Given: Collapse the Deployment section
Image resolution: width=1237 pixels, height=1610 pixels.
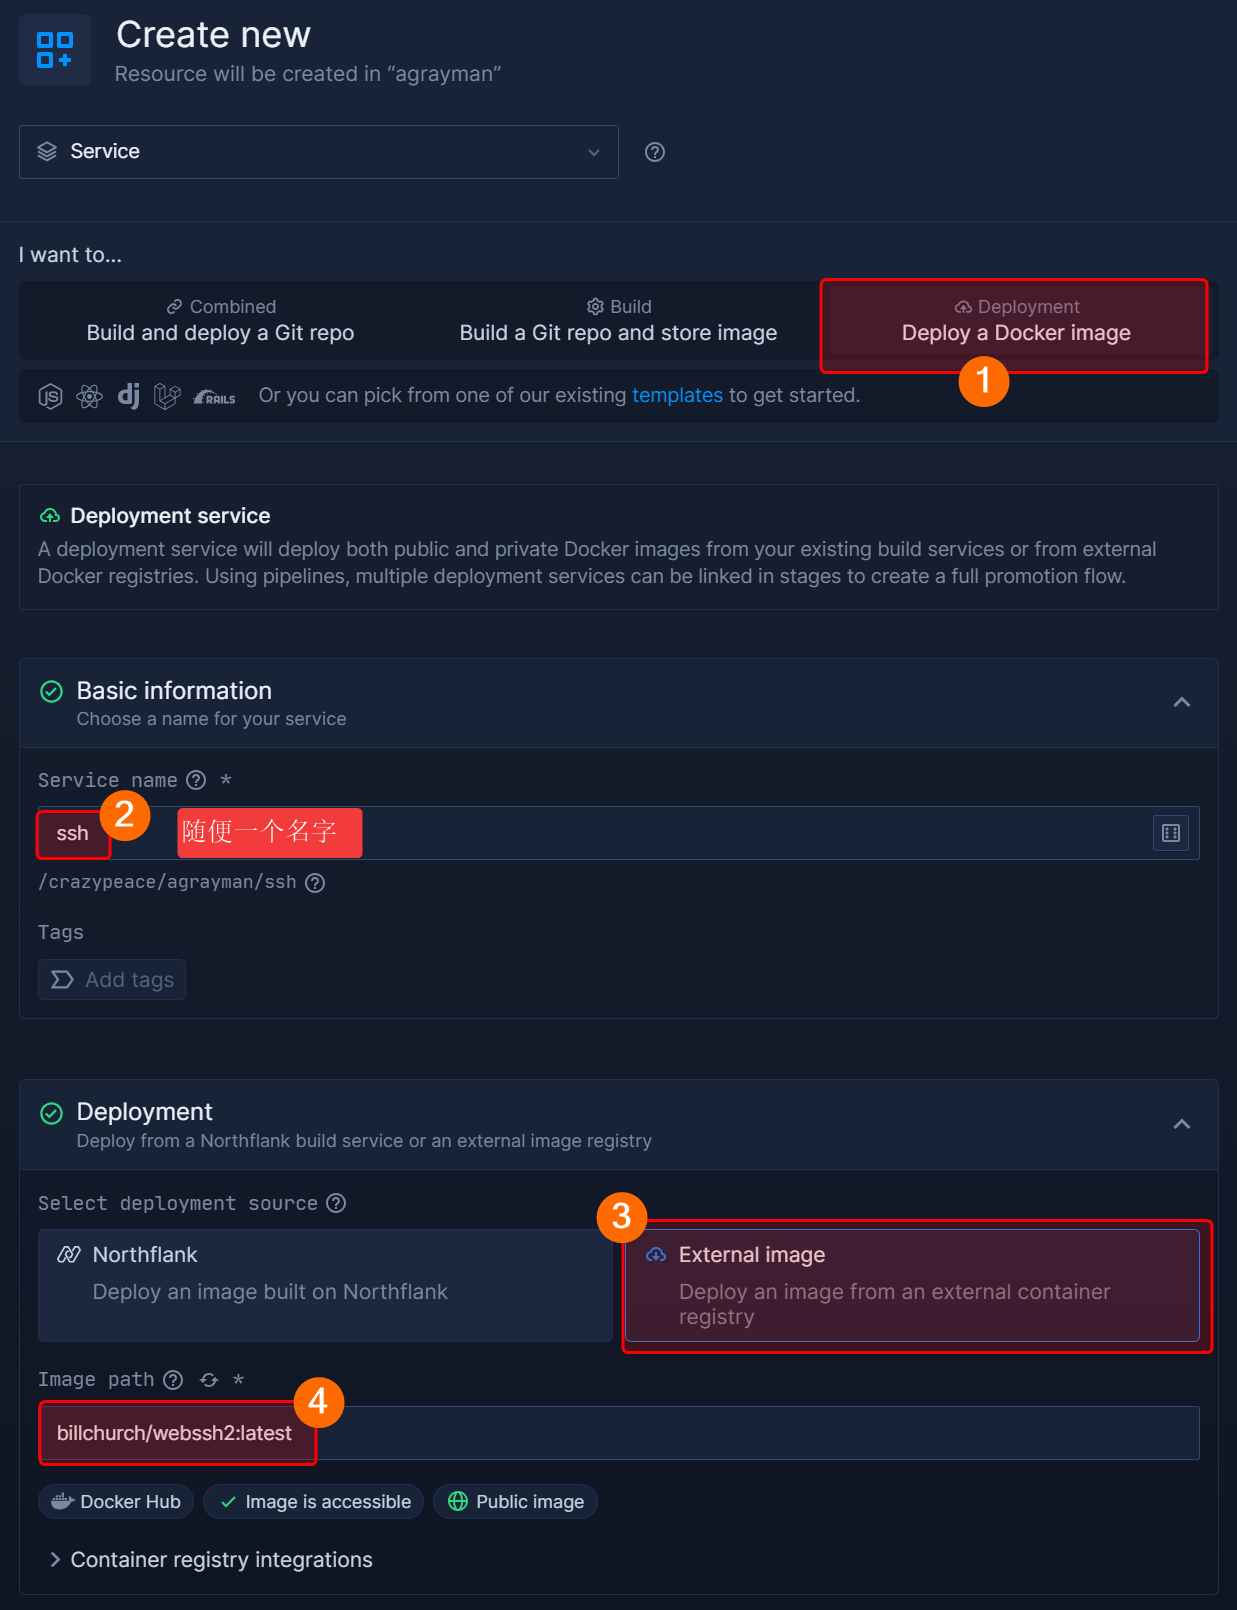Looking at the screenshot, I should (1182, 1124).
